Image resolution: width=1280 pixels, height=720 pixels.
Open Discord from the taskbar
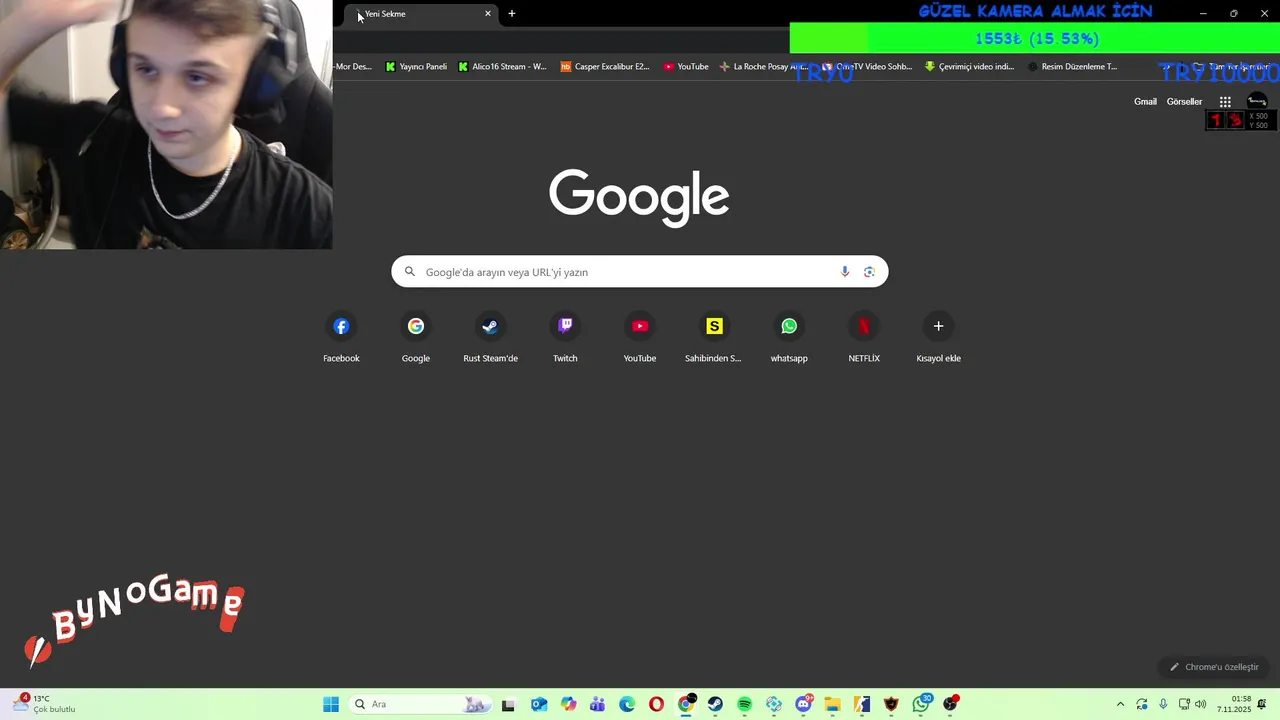tap(803, 705)
